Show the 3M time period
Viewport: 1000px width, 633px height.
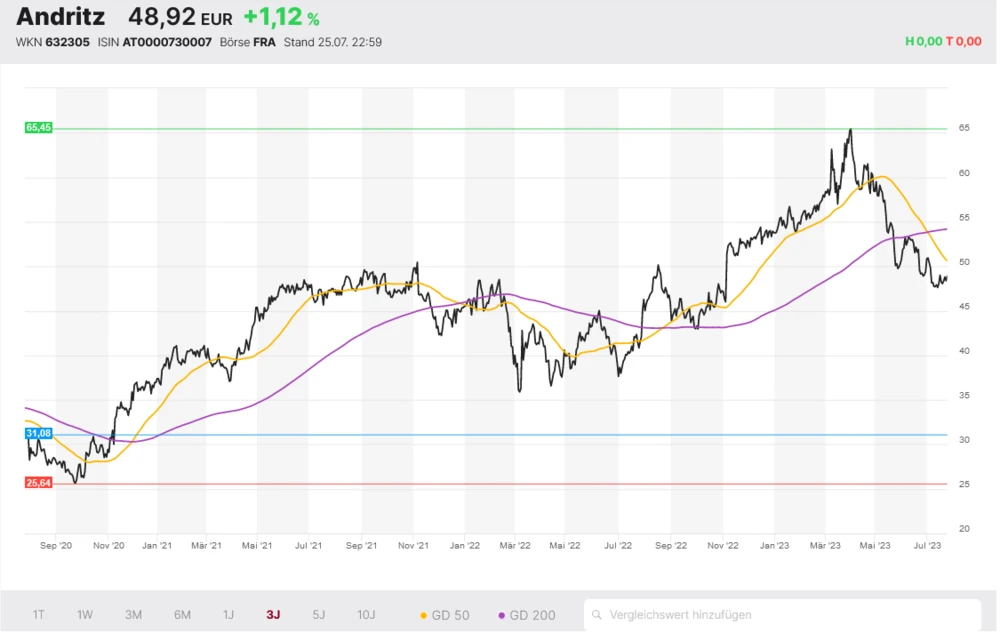pos(133,615)
